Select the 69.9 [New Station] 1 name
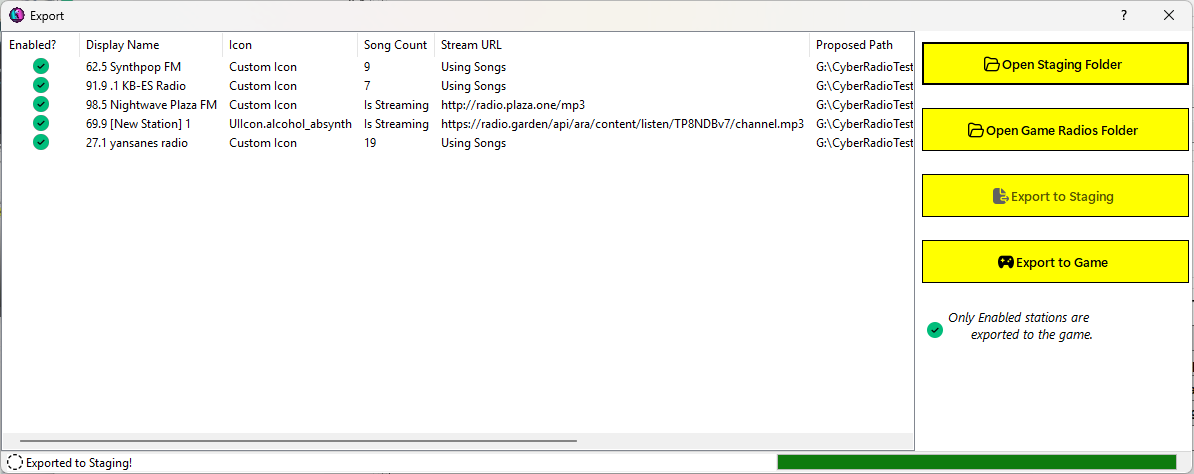The height and width of the screenshot is (474, 1194). click(138, 124)
